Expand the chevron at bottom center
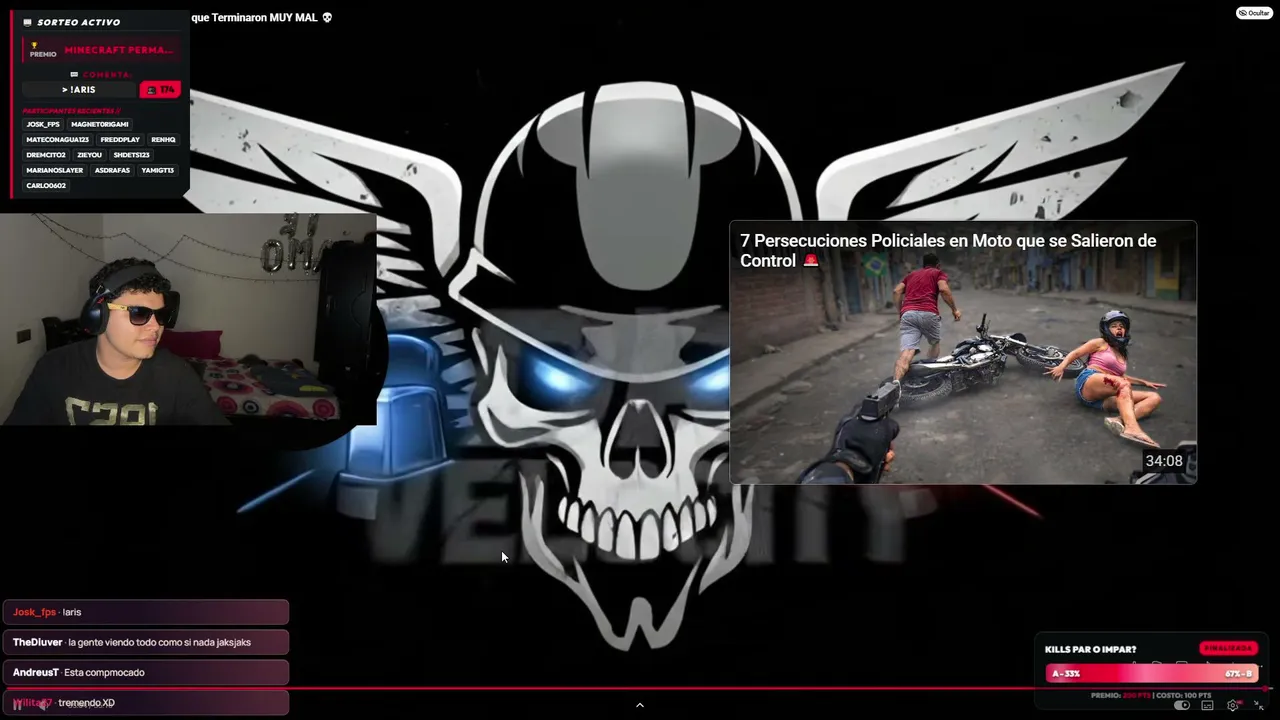 pyautogui.click(x=640, y=705)
